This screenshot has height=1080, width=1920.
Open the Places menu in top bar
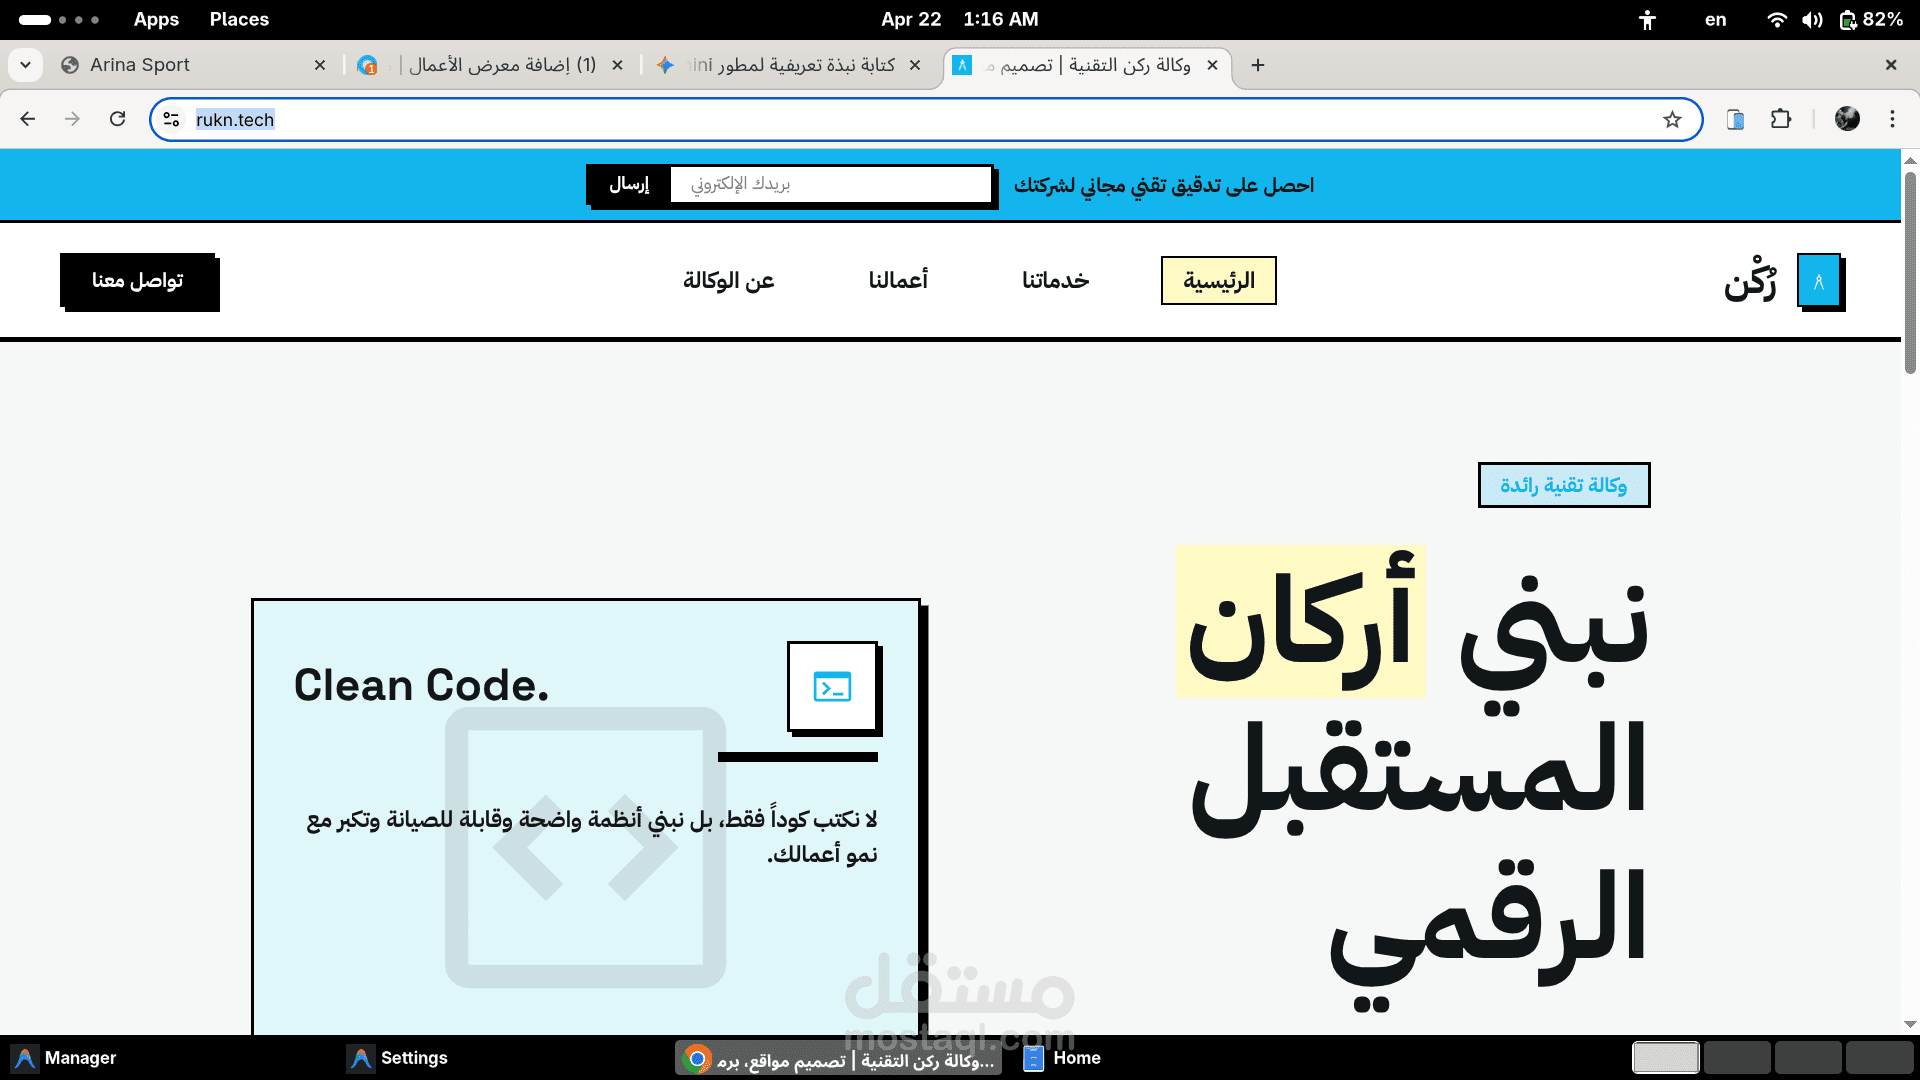click(239, 19)
